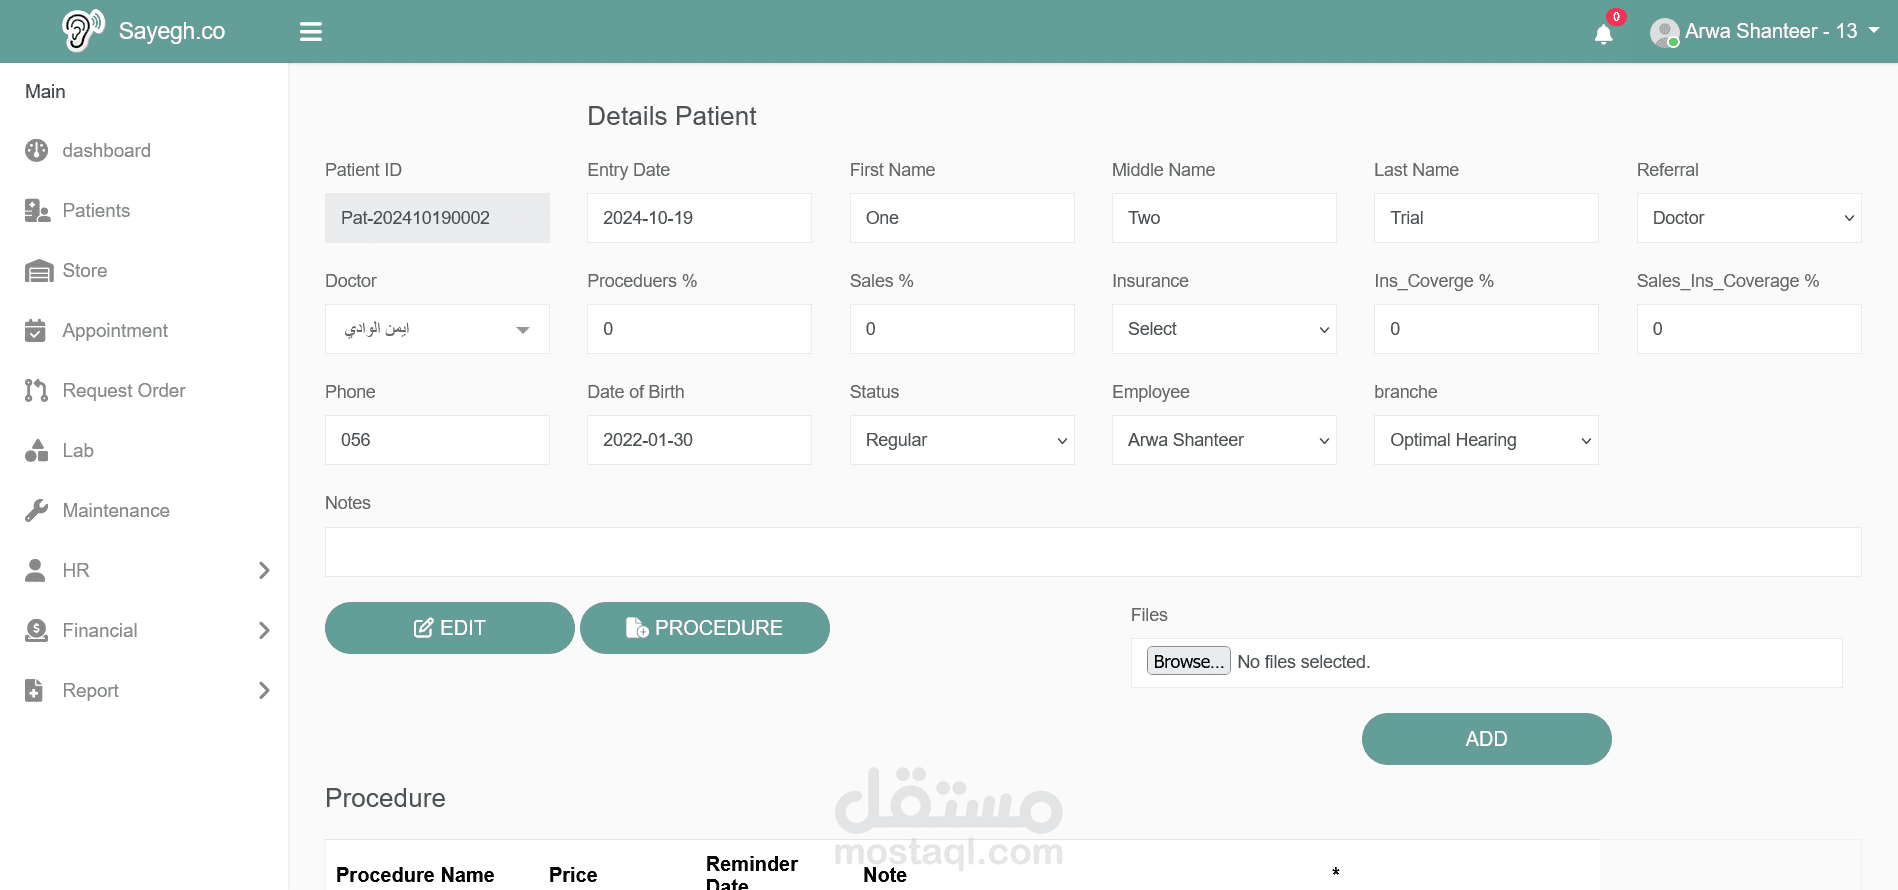Click the dashboard gauge icon
Image resolution: width=1898 pixels, height=890 pixels.
[37, 150]
